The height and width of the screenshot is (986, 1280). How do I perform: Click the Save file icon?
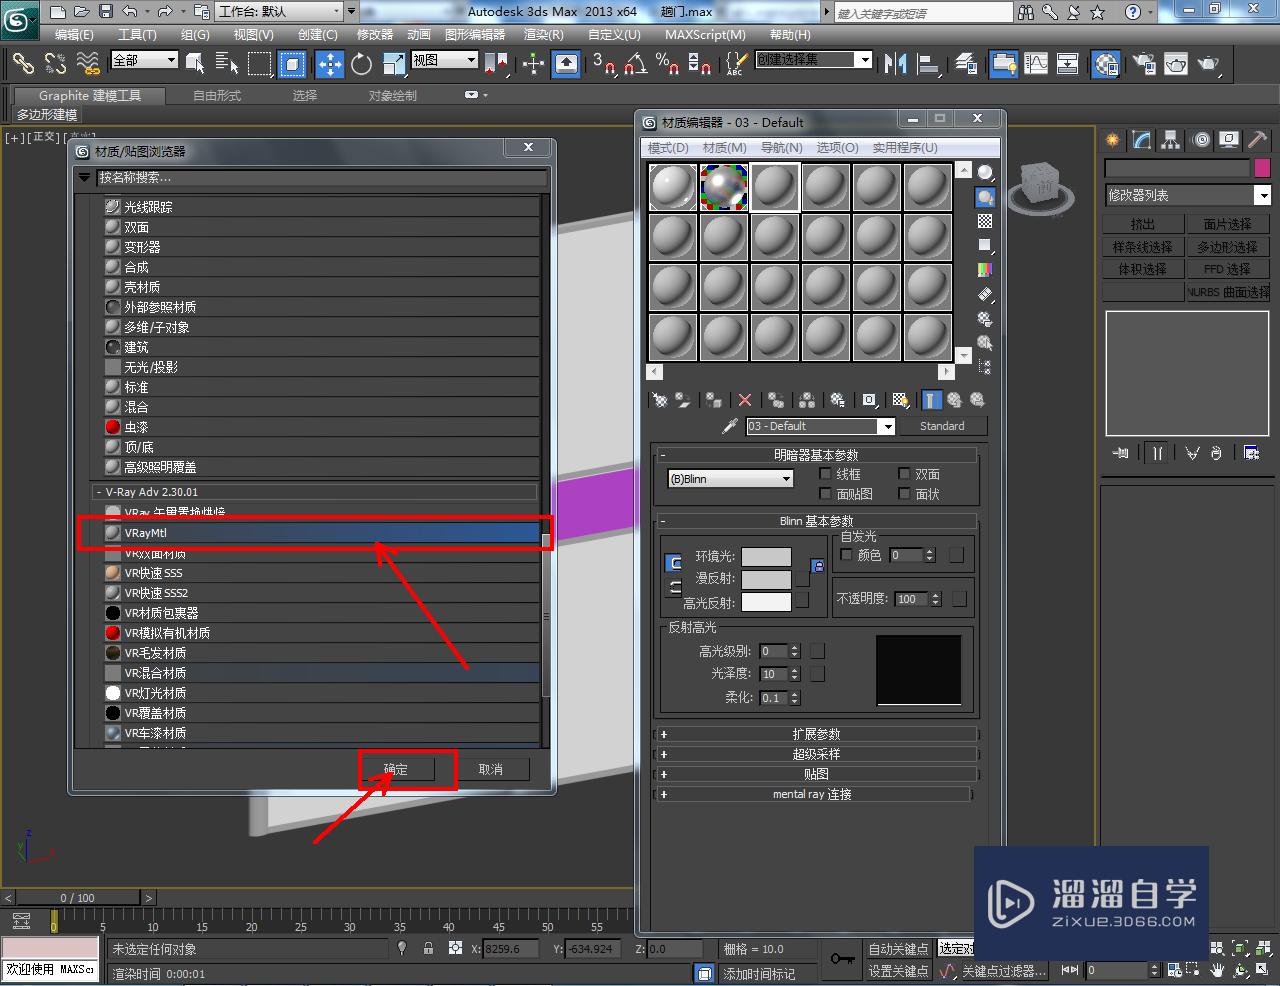tap(106, 12)
